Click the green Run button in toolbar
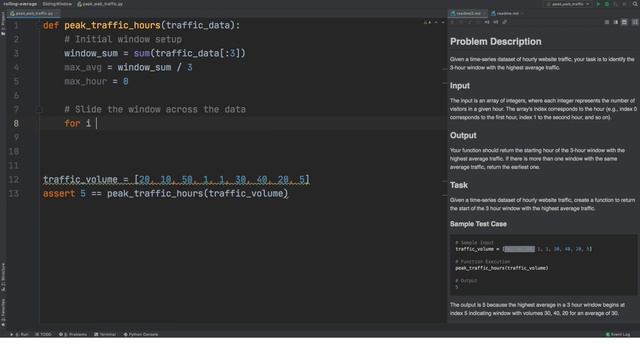 click(x=598, y=4)
